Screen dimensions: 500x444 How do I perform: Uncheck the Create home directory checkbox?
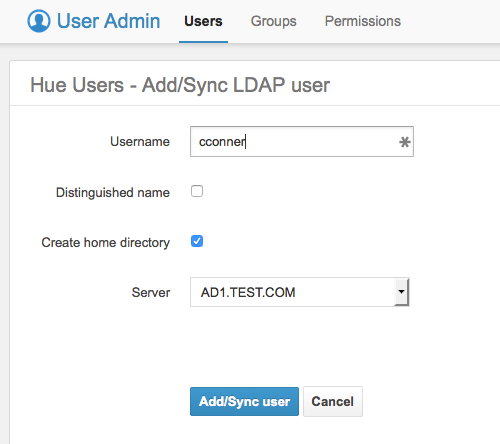click(197, 241)
